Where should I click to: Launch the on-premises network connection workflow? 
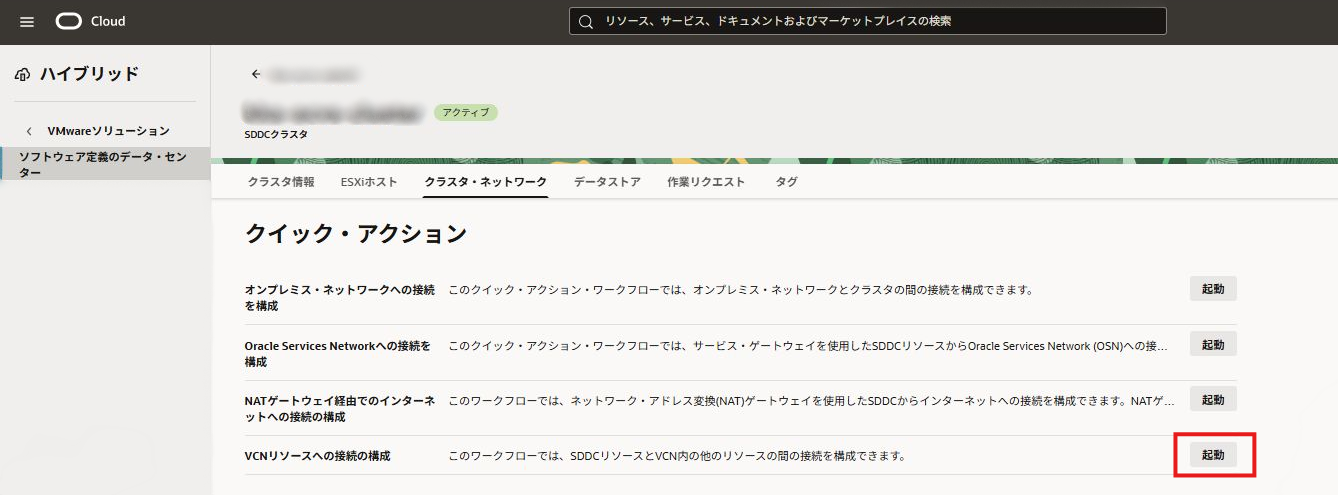click(x=1213, y=289)
